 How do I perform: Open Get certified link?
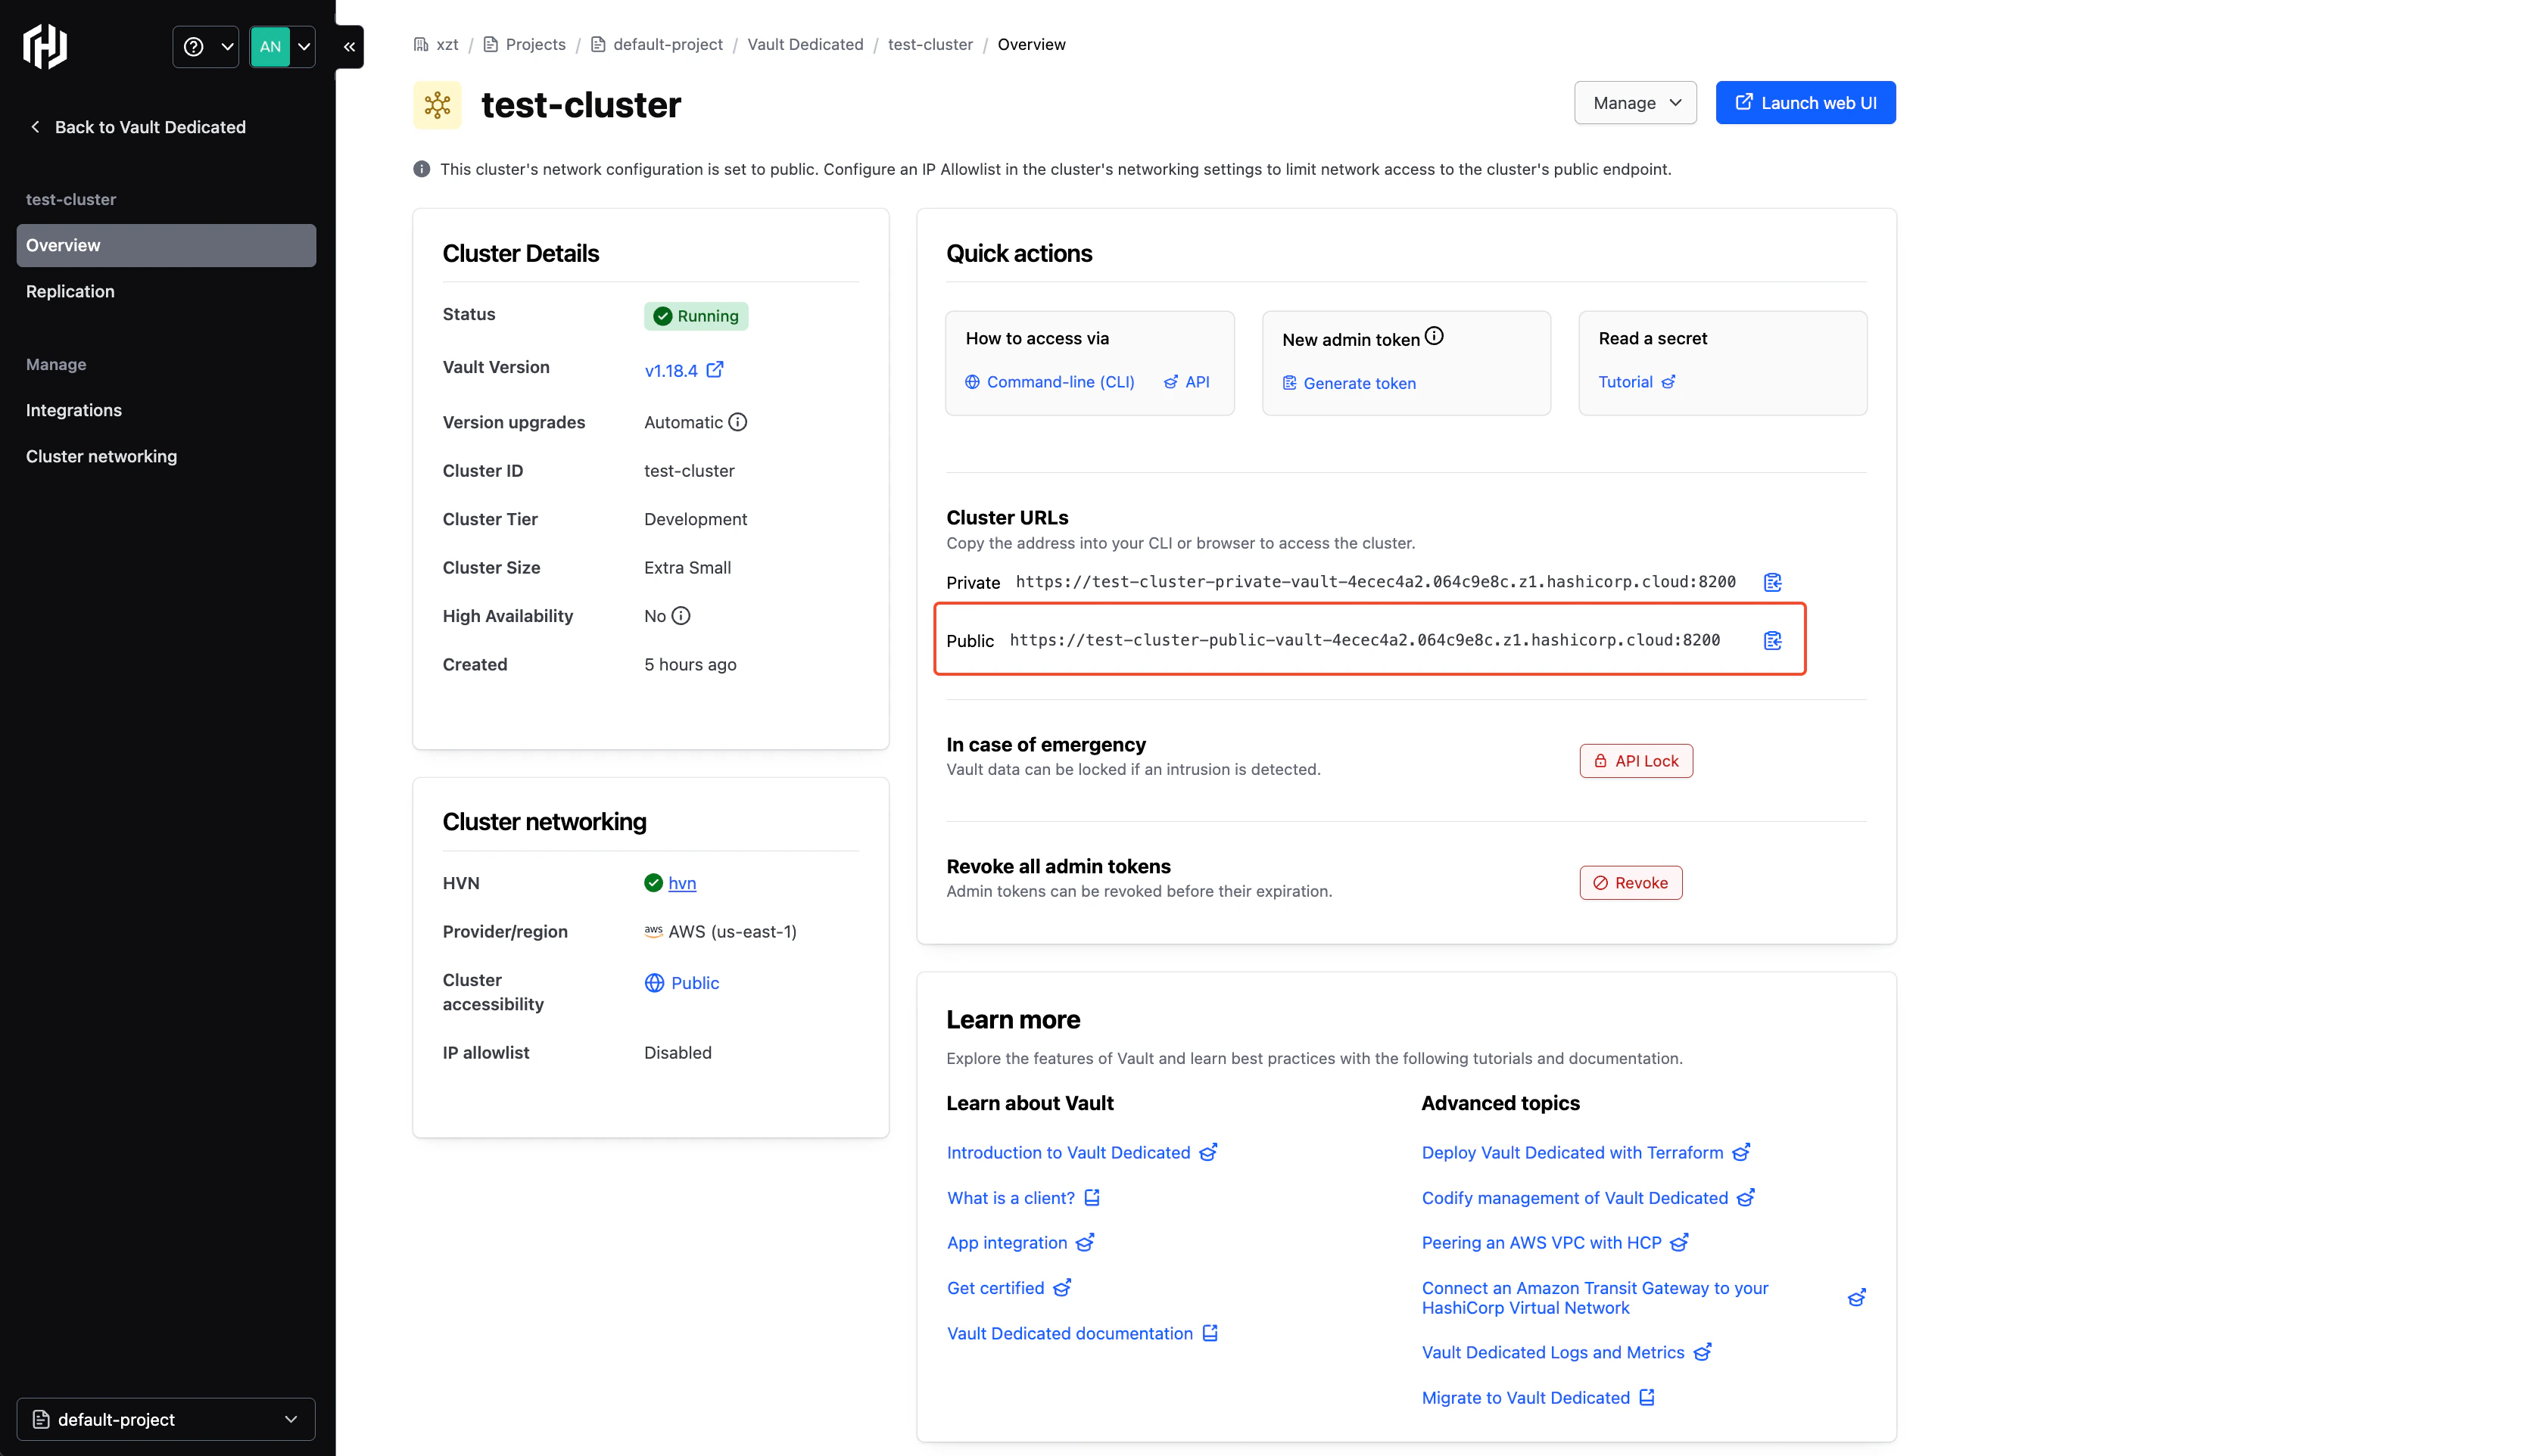pos(1009,1288)
